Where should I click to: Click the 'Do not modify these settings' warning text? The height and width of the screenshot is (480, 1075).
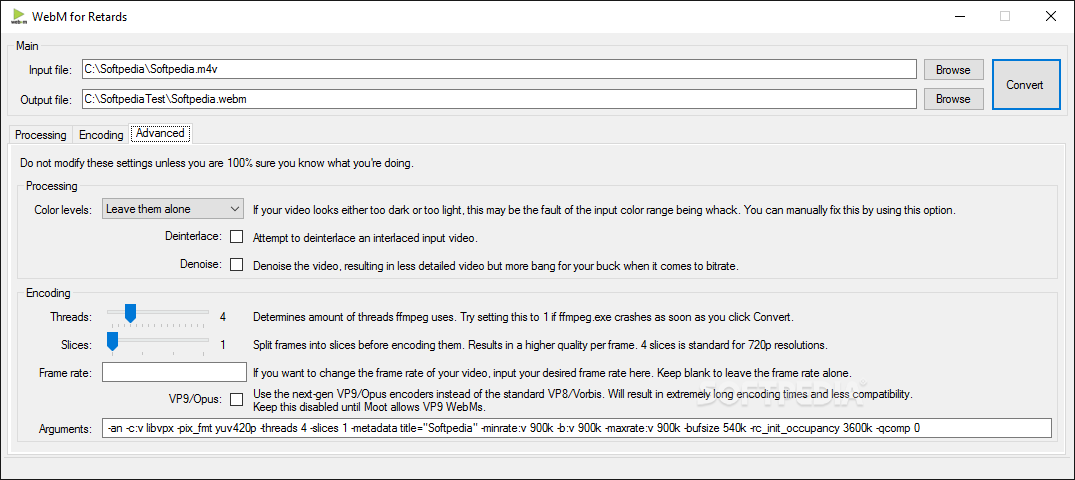coord(217,164)
